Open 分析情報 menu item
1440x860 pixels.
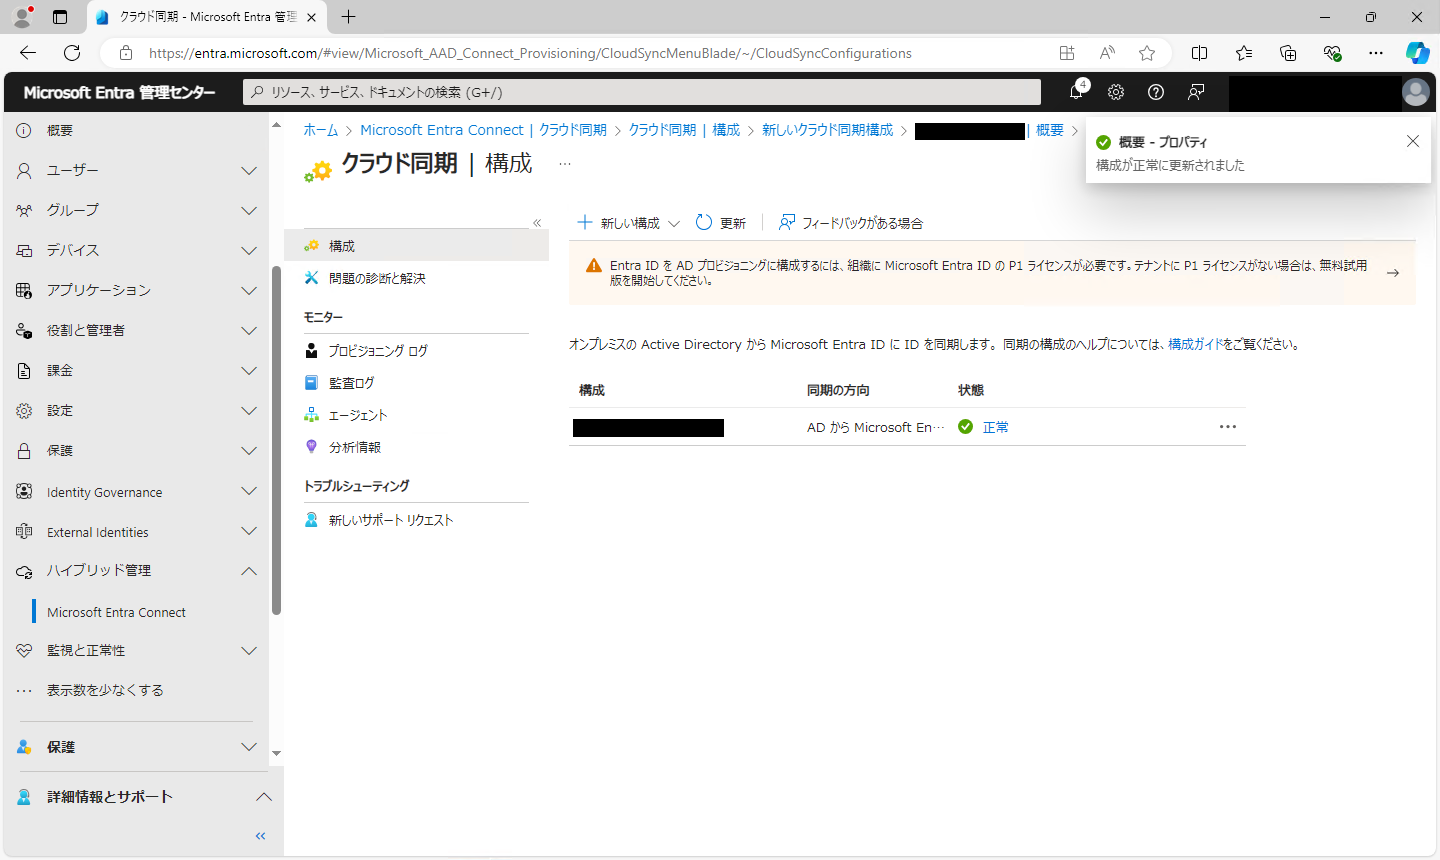tap(355, 447)
